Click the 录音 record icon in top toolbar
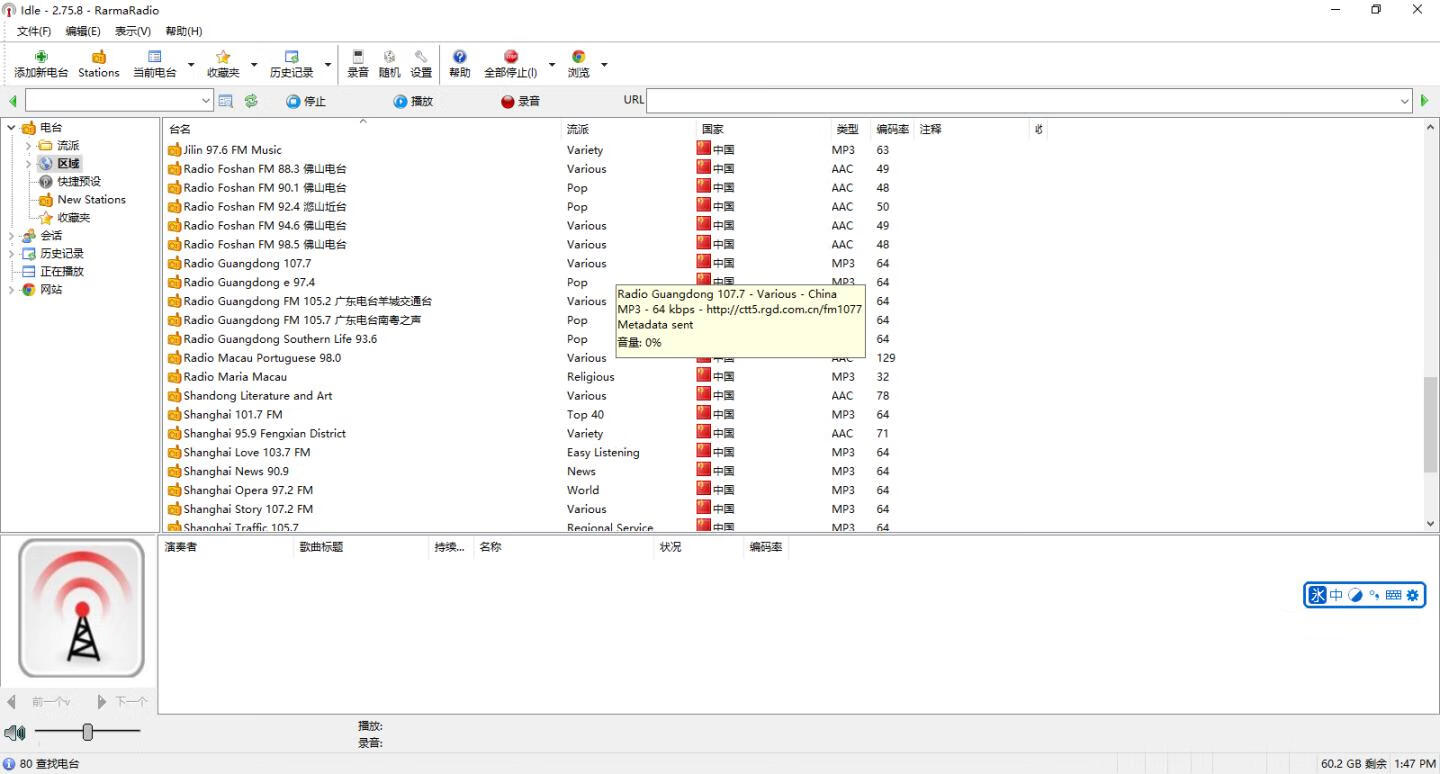Image resolution: width=1440 pixels, height=774 pixels. (x=358, y=57)
